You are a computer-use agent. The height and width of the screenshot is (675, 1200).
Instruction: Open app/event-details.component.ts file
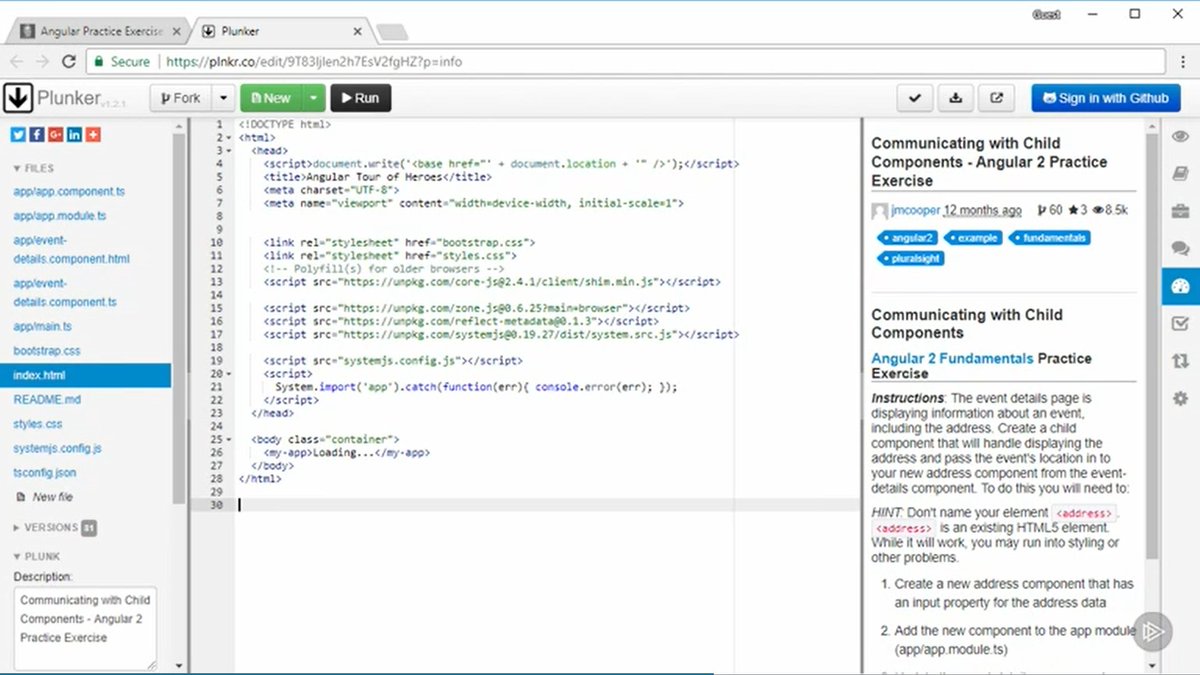(65, 292)
